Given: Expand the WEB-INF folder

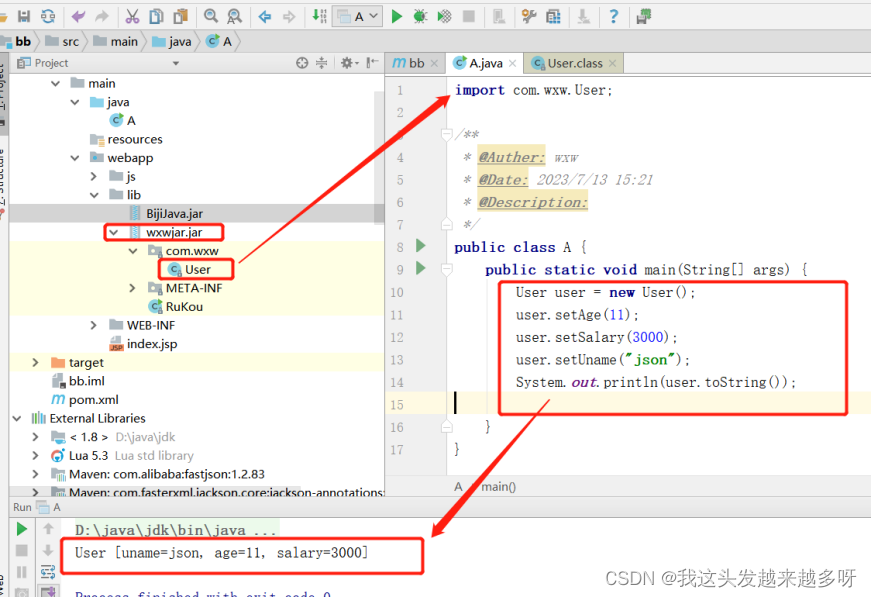Looking at the screenshot, I should 94,325.
